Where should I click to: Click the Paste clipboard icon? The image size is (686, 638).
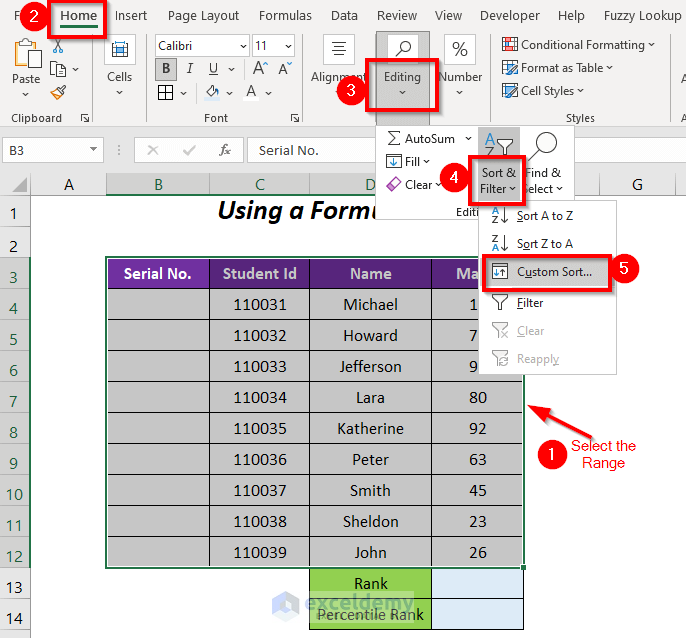click(27, 53)
